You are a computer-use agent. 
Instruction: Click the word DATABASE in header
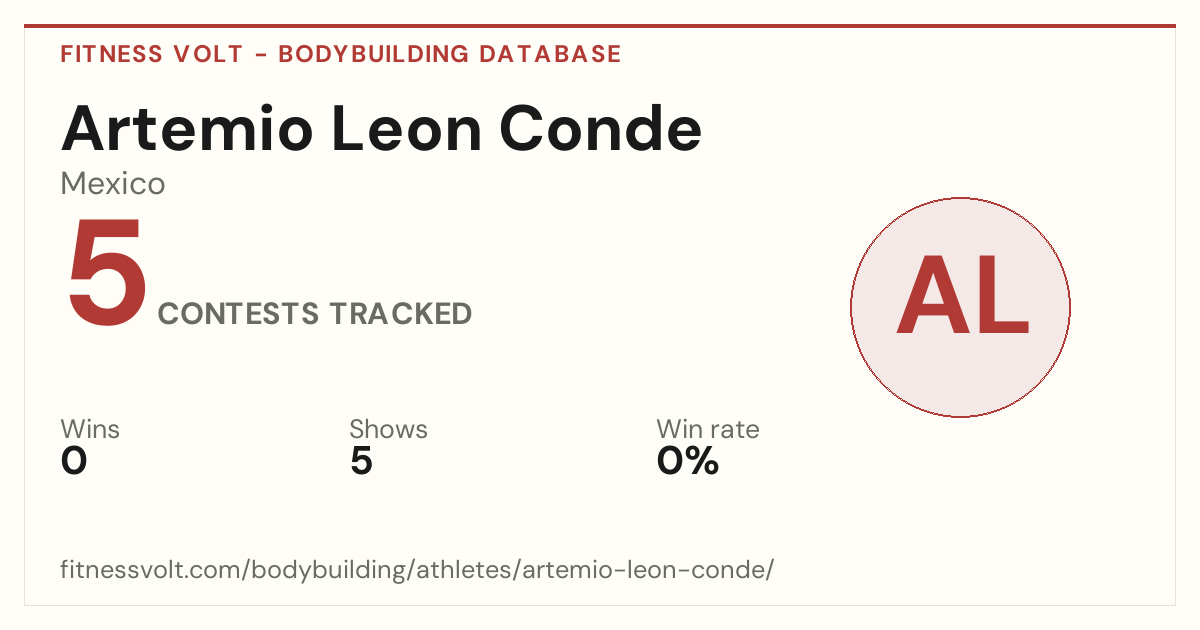550,54
